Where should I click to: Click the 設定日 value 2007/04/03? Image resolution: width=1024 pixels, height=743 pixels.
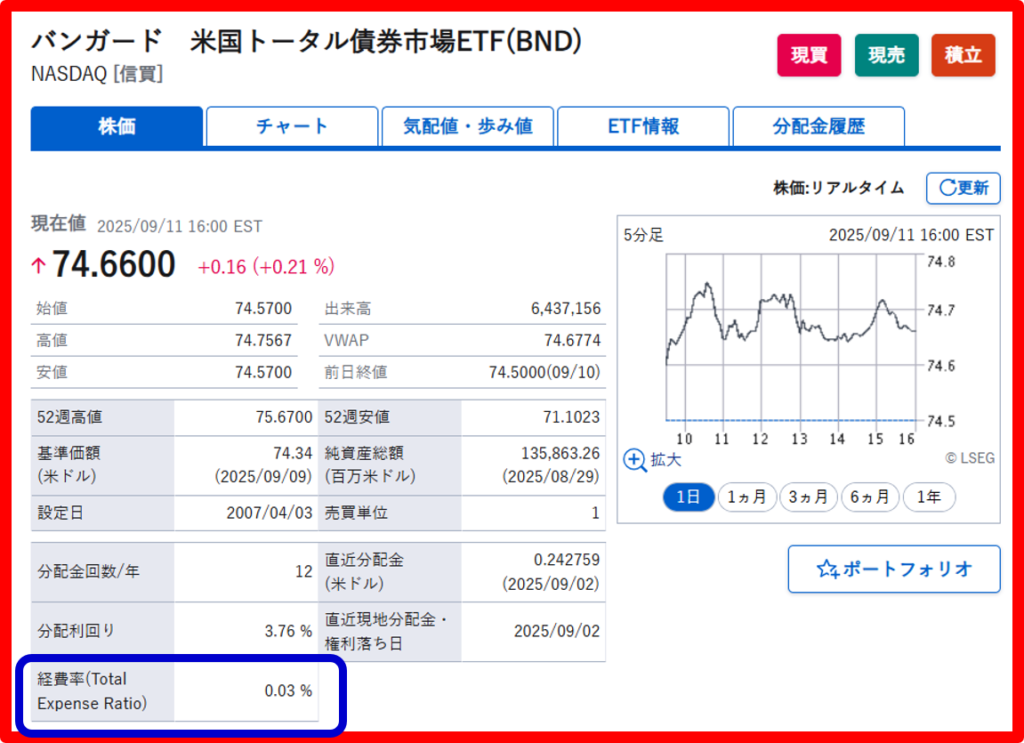270,513
